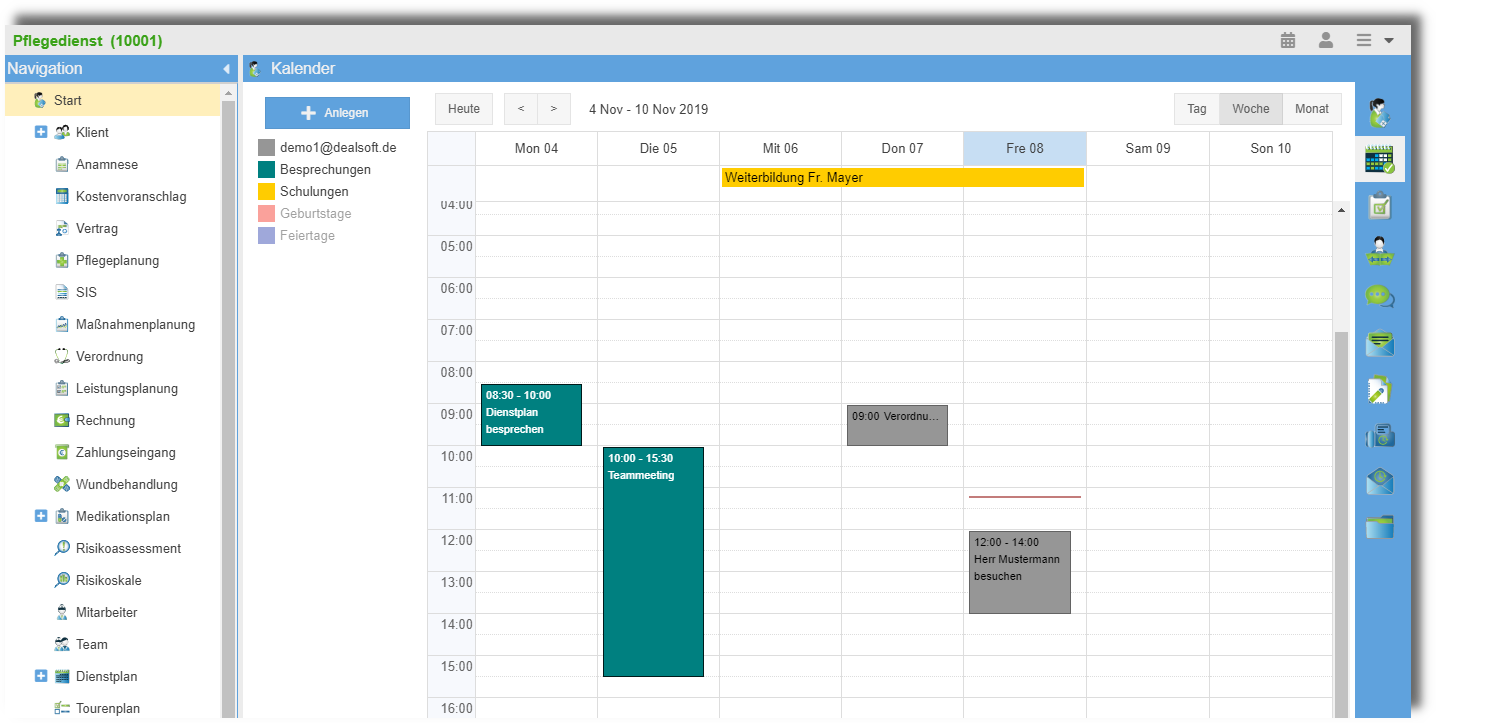Select the clipboard checklist icon in the right sidebar
Screen dimensions: 1505x723
point(1380,205)
